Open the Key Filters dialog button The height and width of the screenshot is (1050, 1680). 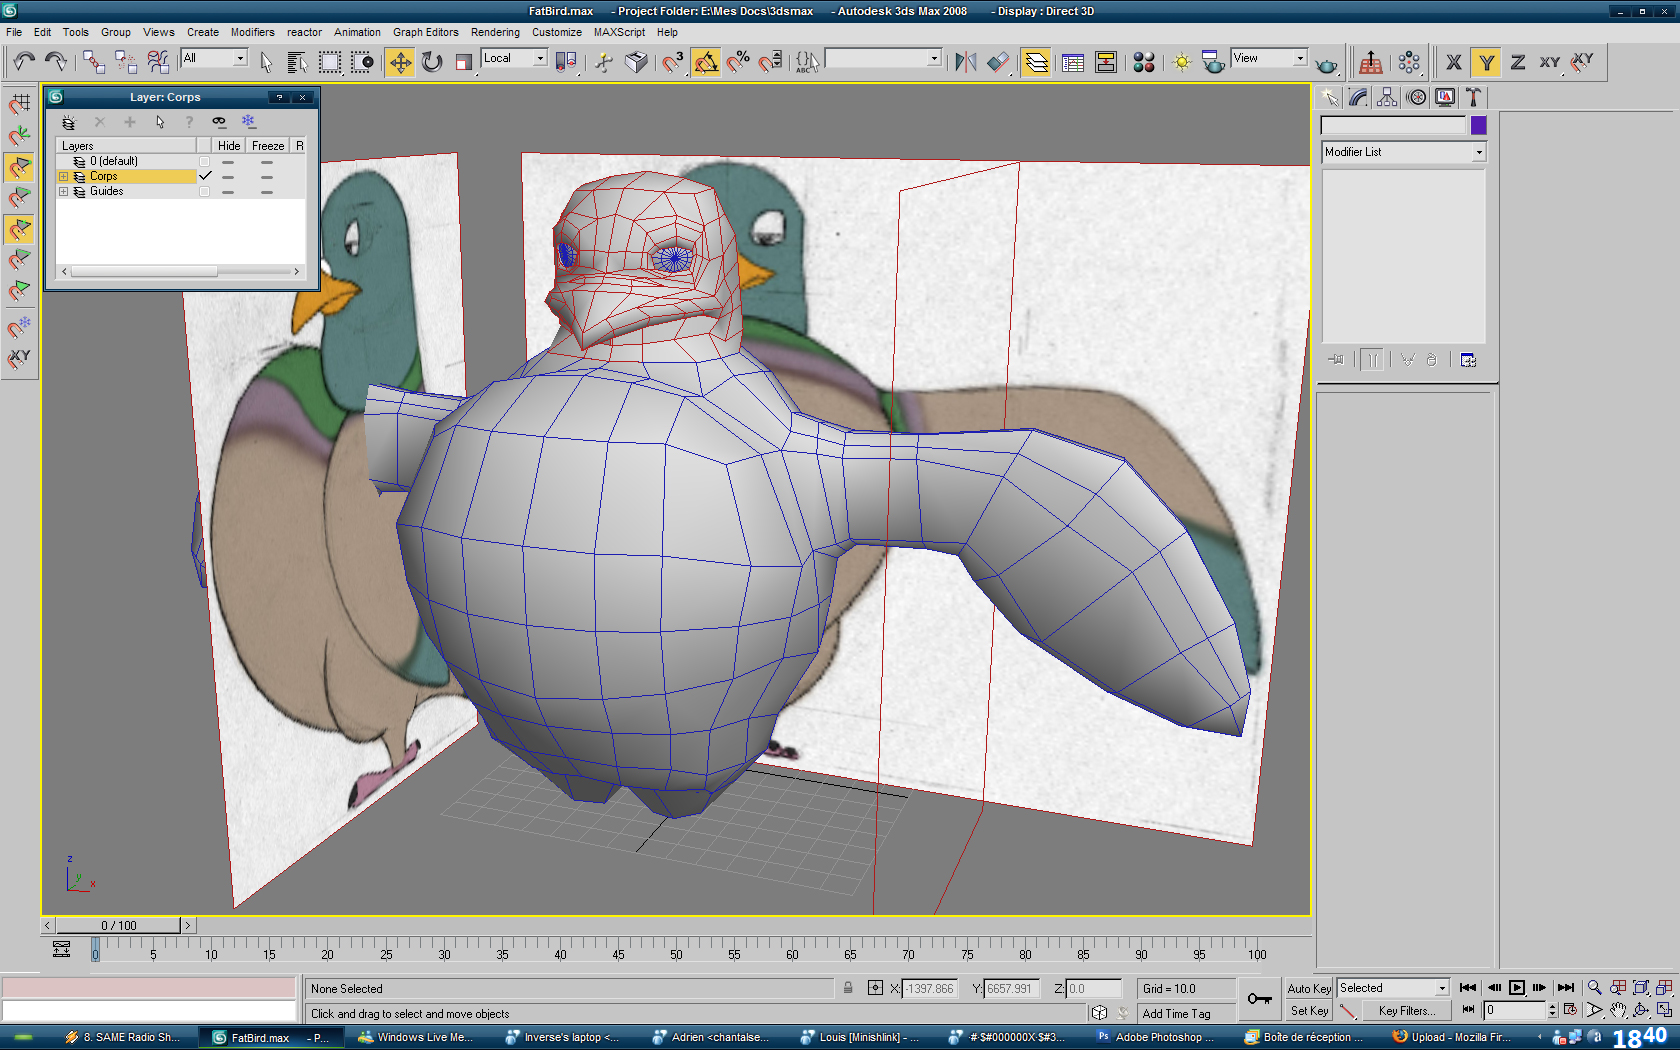[x=1406, y=1011]
